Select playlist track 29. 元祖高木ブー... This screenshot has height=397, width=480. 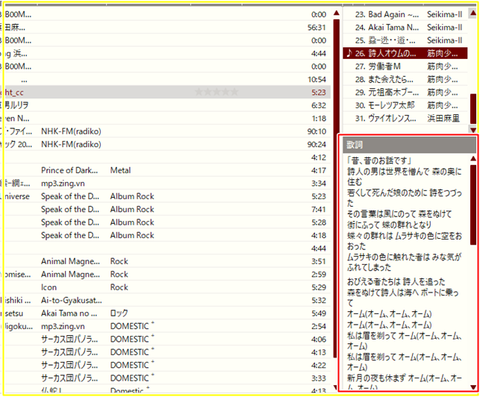click(405, 92)
